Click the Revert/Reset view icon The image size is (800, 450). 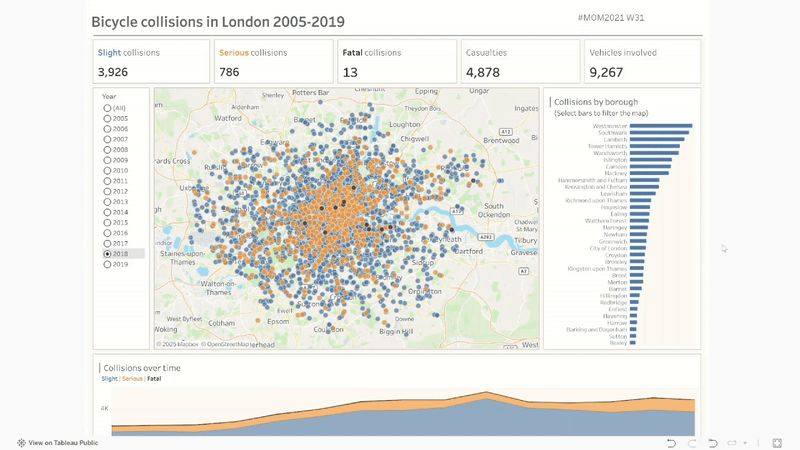point(713,443)
